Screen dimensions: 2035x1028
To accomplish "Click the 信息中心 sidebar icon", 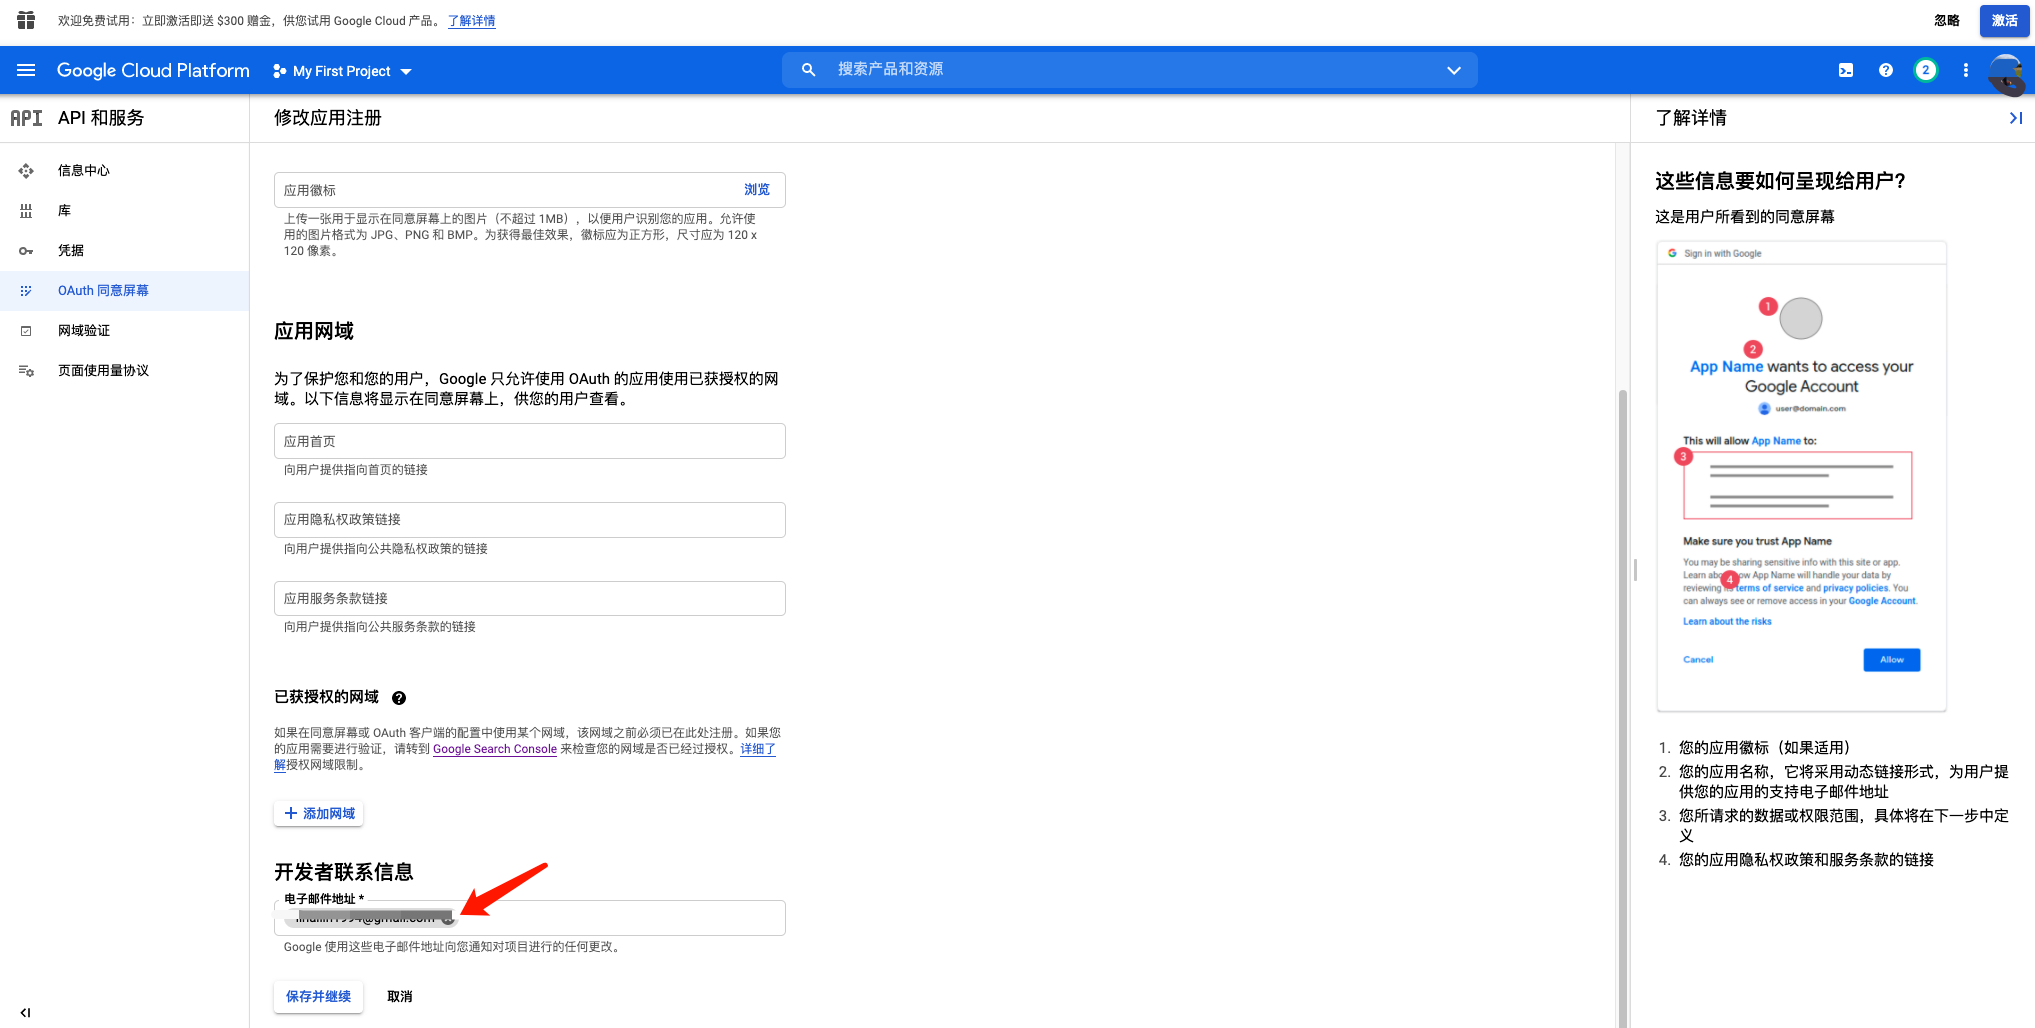I will click(x=26, y=171).
